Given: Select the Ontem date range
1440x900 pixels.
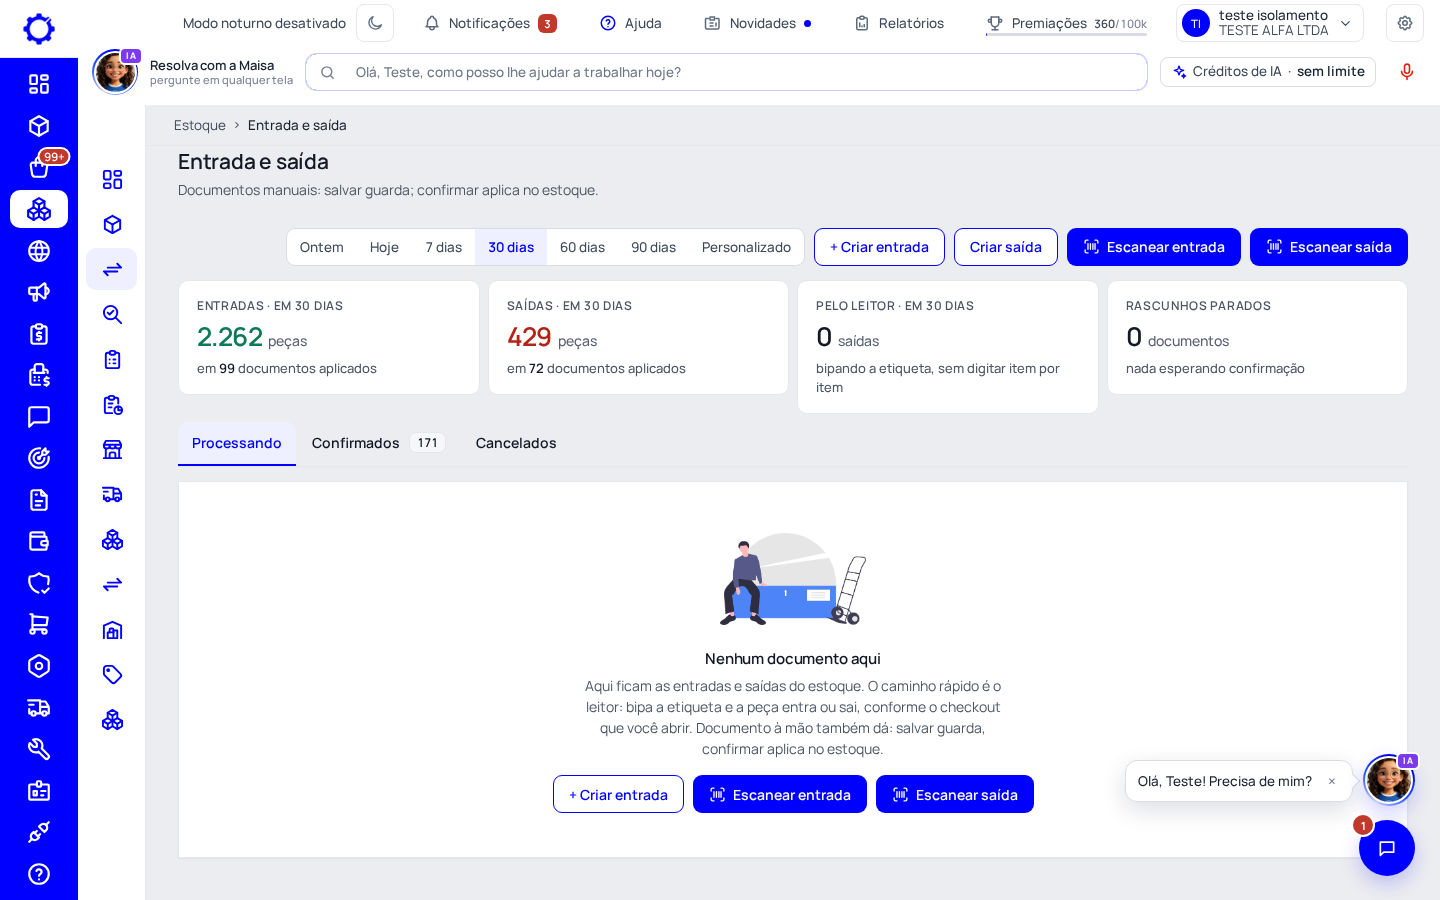Looking at the screenshot, I should (x=322, y=247).
